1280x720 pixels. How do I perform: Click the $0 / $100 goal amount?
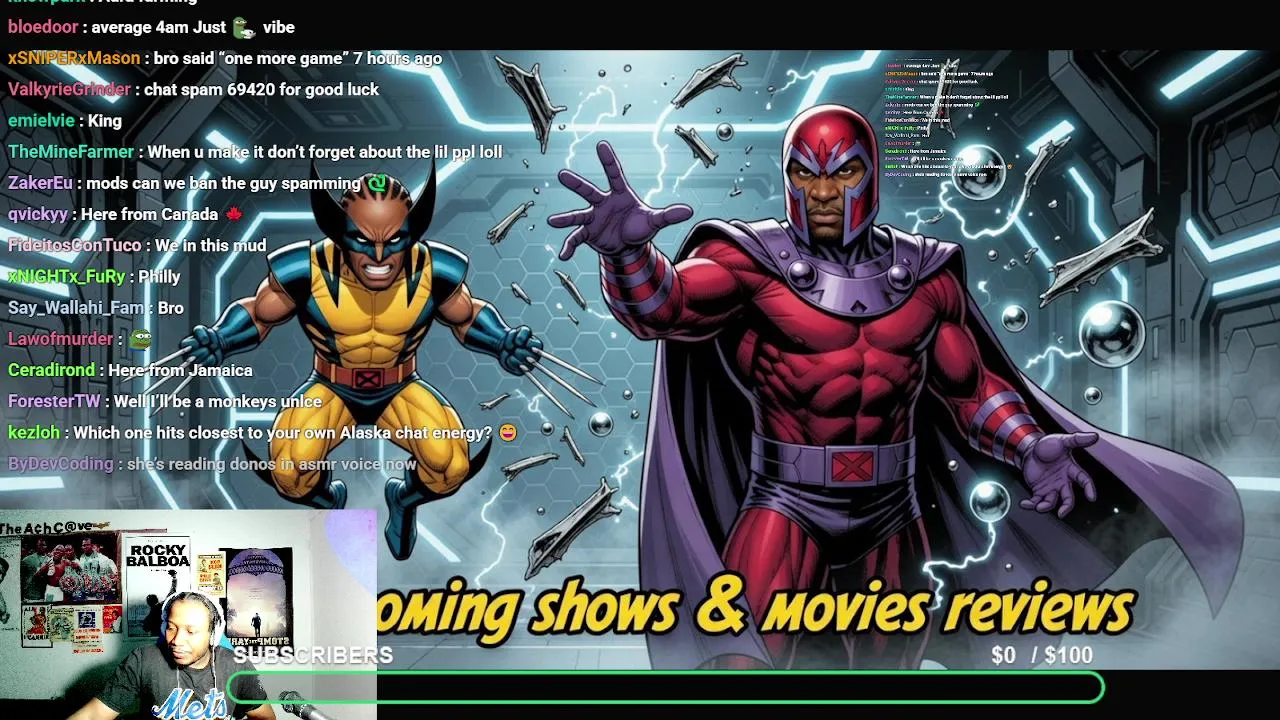(1042, 655)
